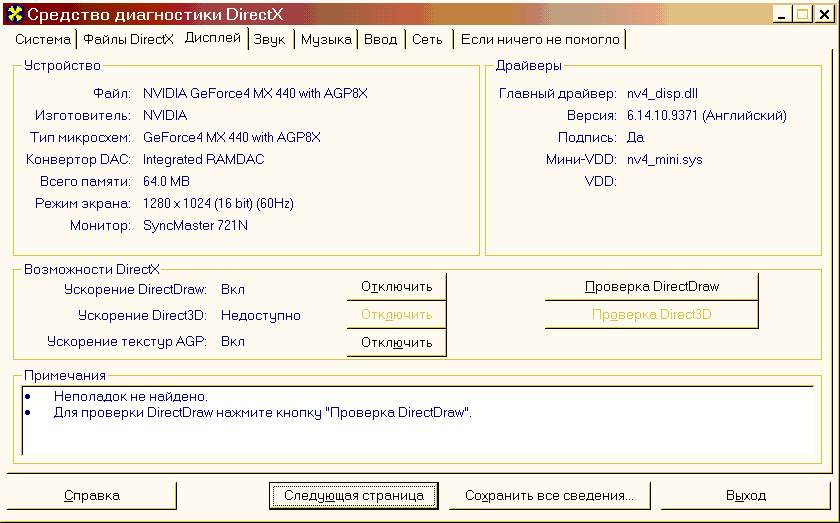
Task: Open the Сеть tab
Action: point(427,39)
